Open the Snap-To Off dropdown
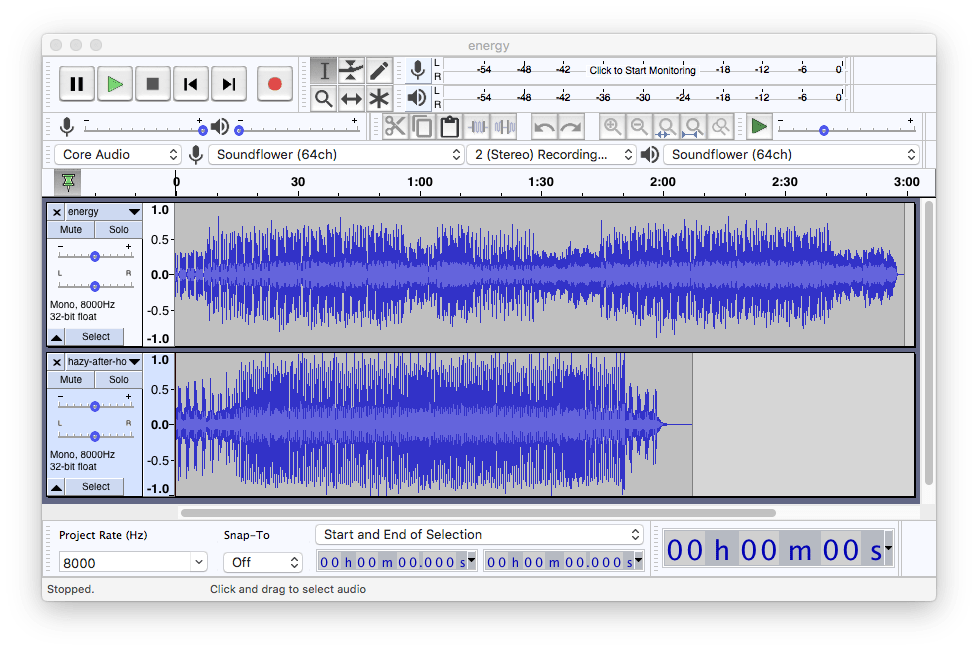 pos(263,562)
